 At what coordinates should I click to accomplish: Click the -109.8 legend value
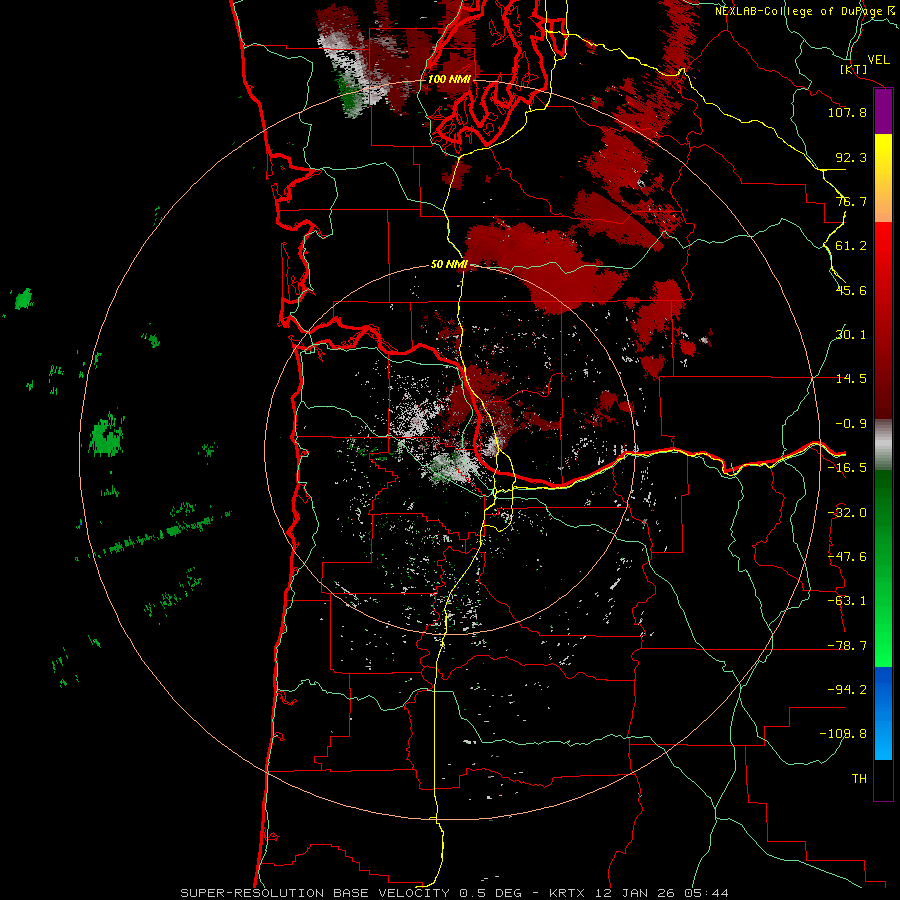[844, 734]
